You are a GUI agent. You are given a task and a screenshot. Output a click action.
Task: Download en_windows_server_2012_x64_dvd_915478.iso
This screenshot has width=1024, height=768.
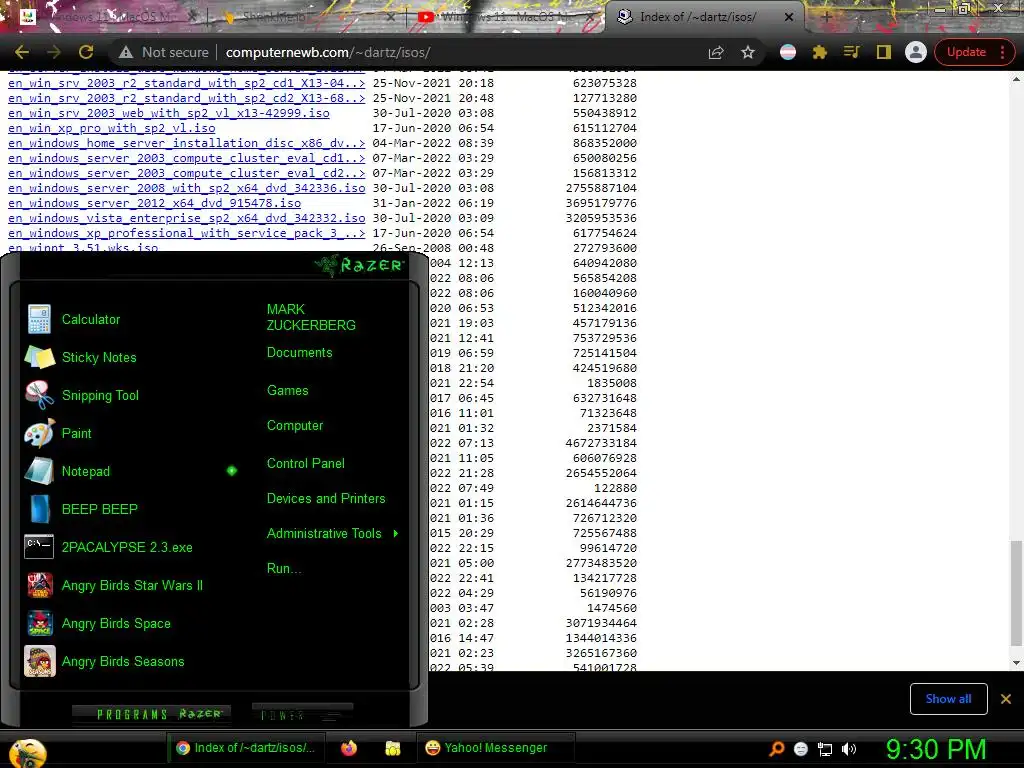[x=154, y=203]
